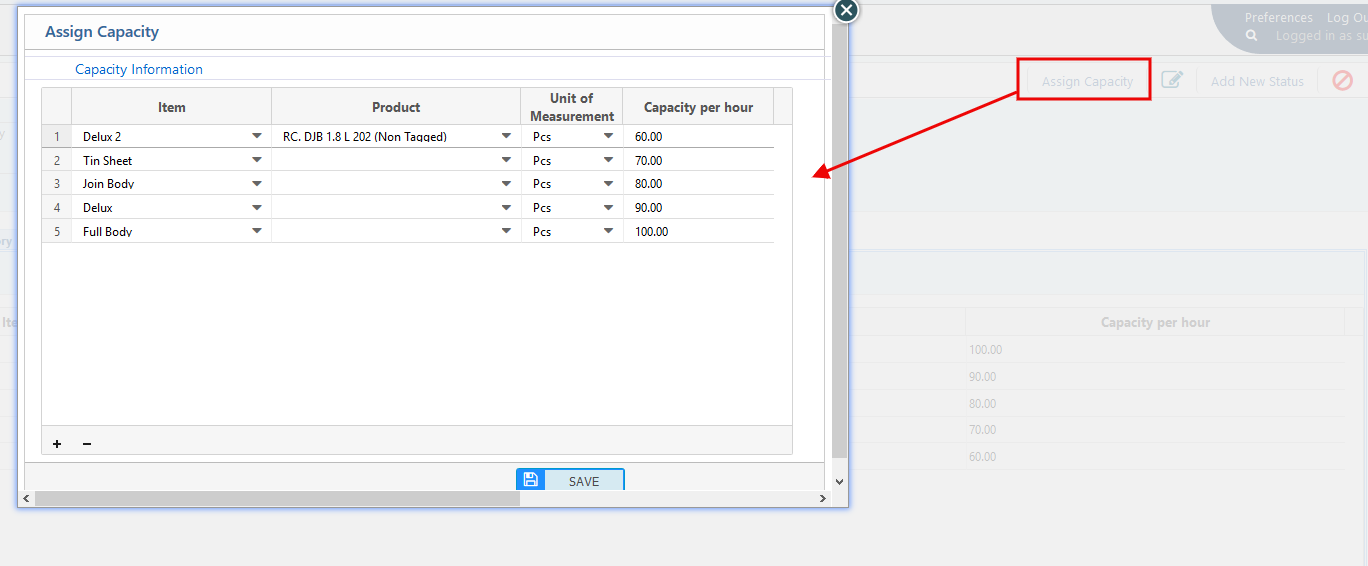Select row number 2 in grid

pos(57,160)
